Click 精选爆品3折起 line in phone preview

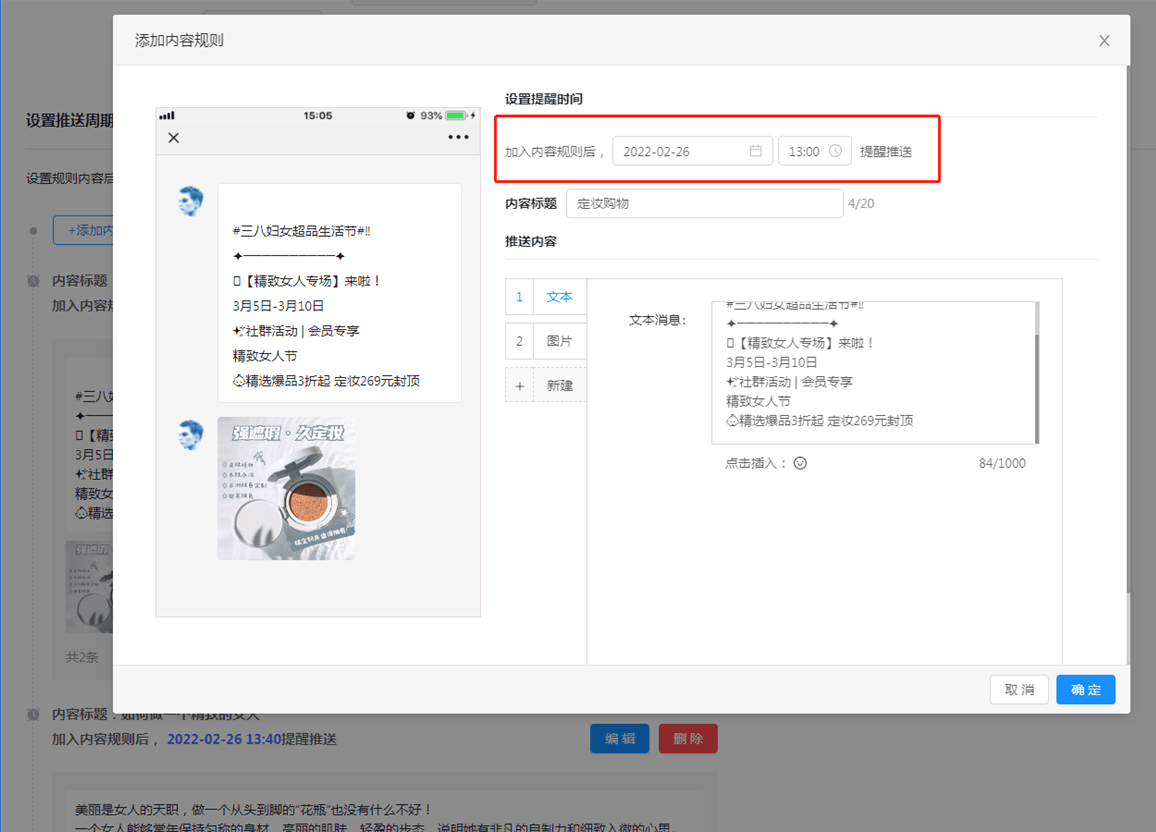click(327, 381)
